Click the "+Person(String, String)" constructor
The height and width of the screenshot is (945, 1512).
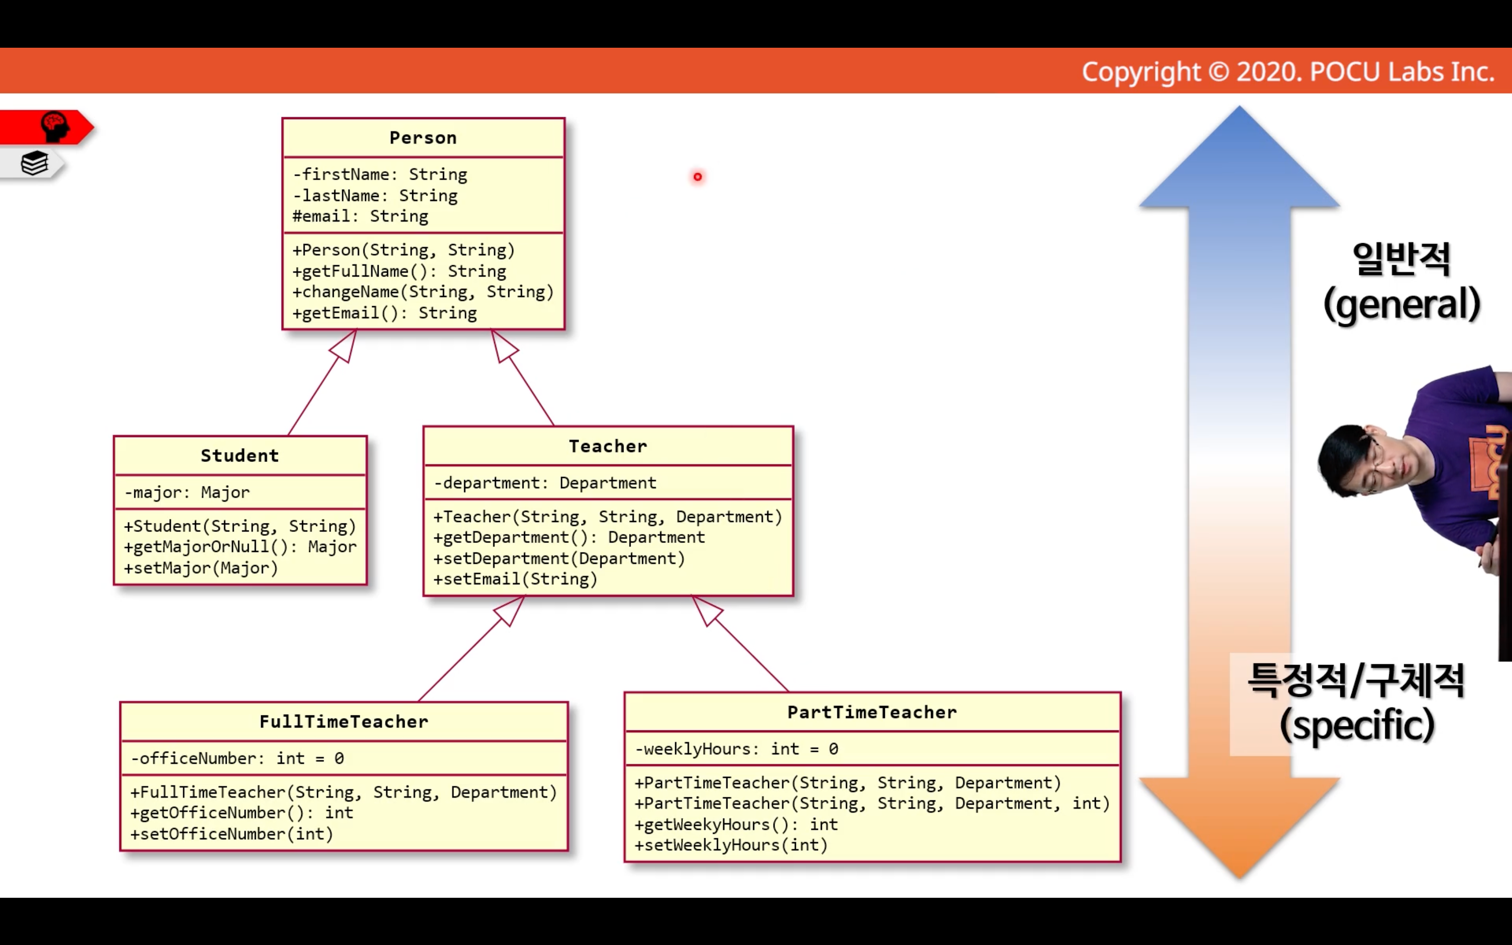(404, 250)
